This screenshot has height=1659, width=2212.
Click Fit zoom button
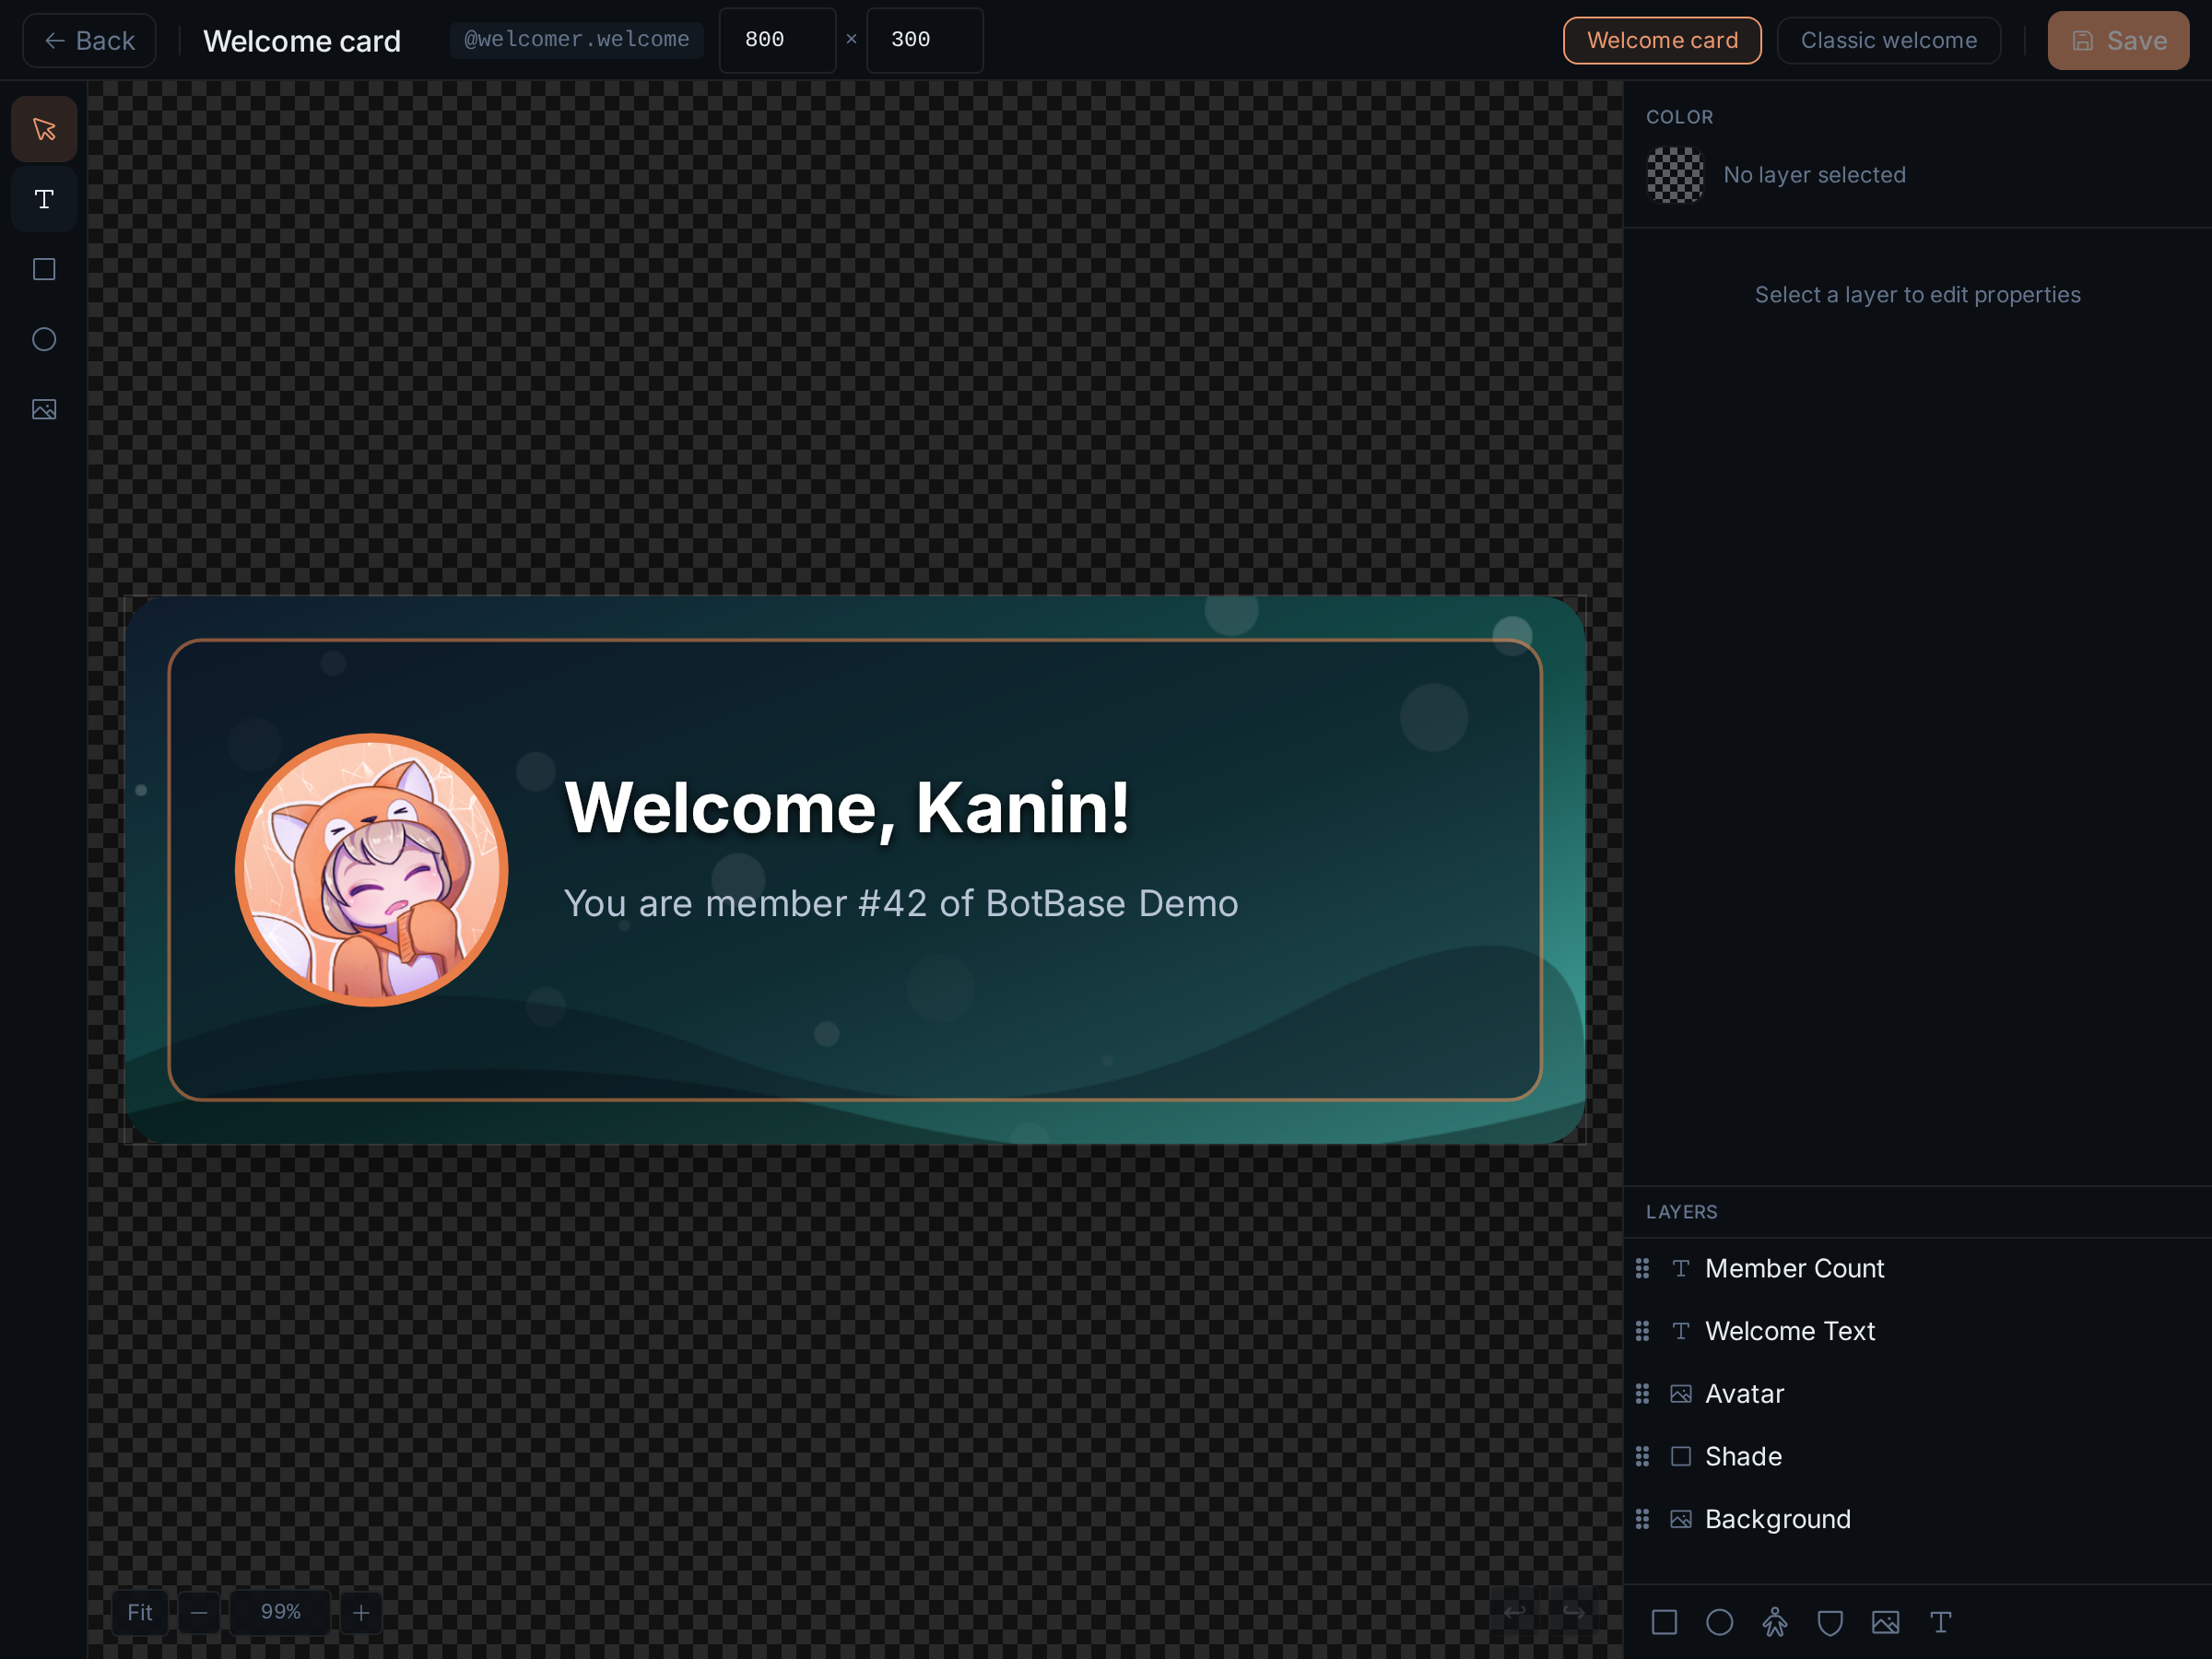coord(140,1612)
